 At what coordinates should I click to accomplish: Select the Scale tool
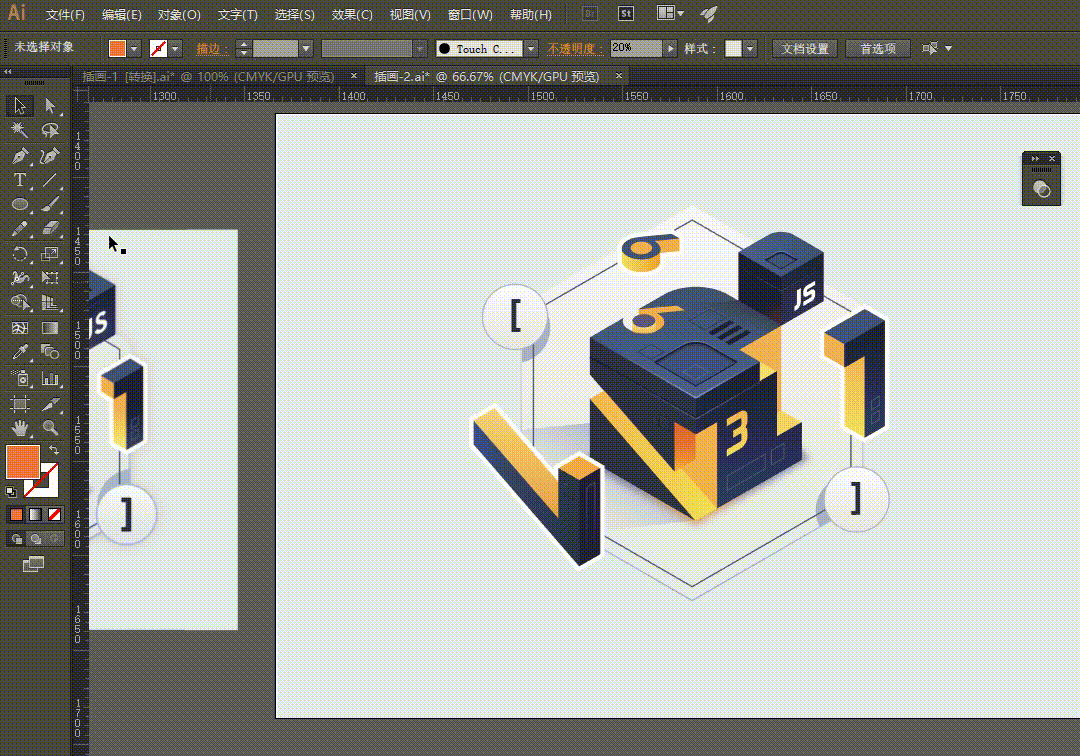(50, 254)
